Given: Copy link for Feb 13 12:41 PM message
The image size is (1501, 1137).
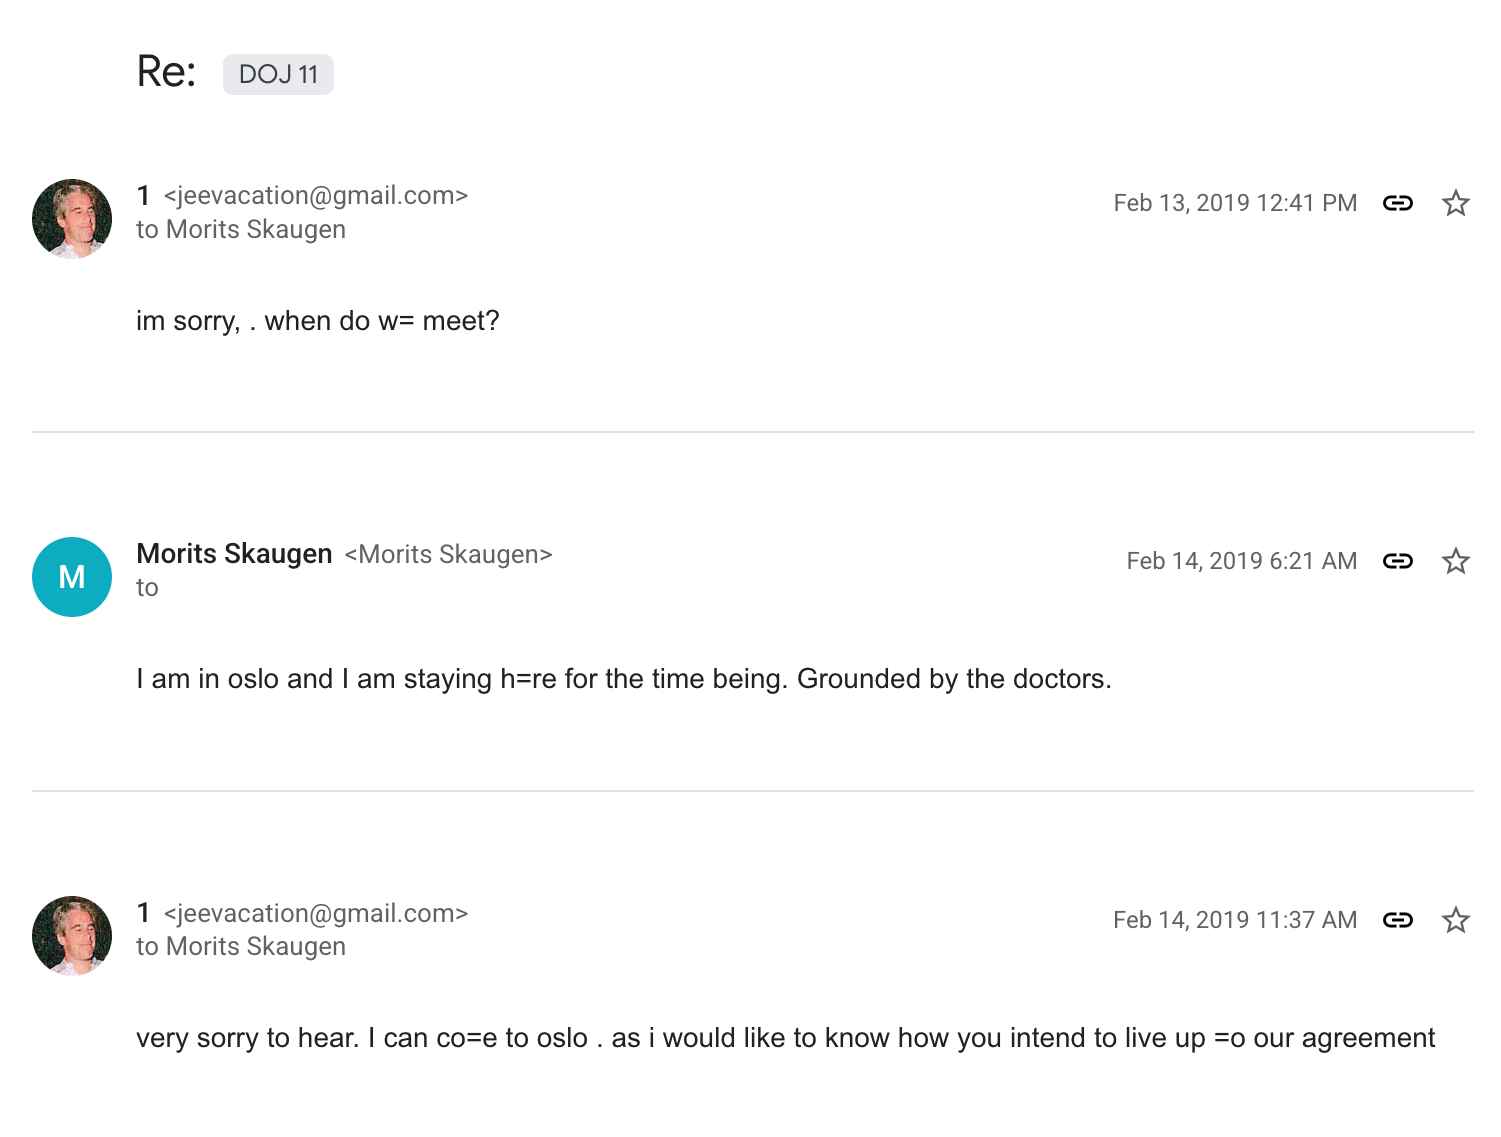Looking at the screenshot, I should coord(1397,203).
